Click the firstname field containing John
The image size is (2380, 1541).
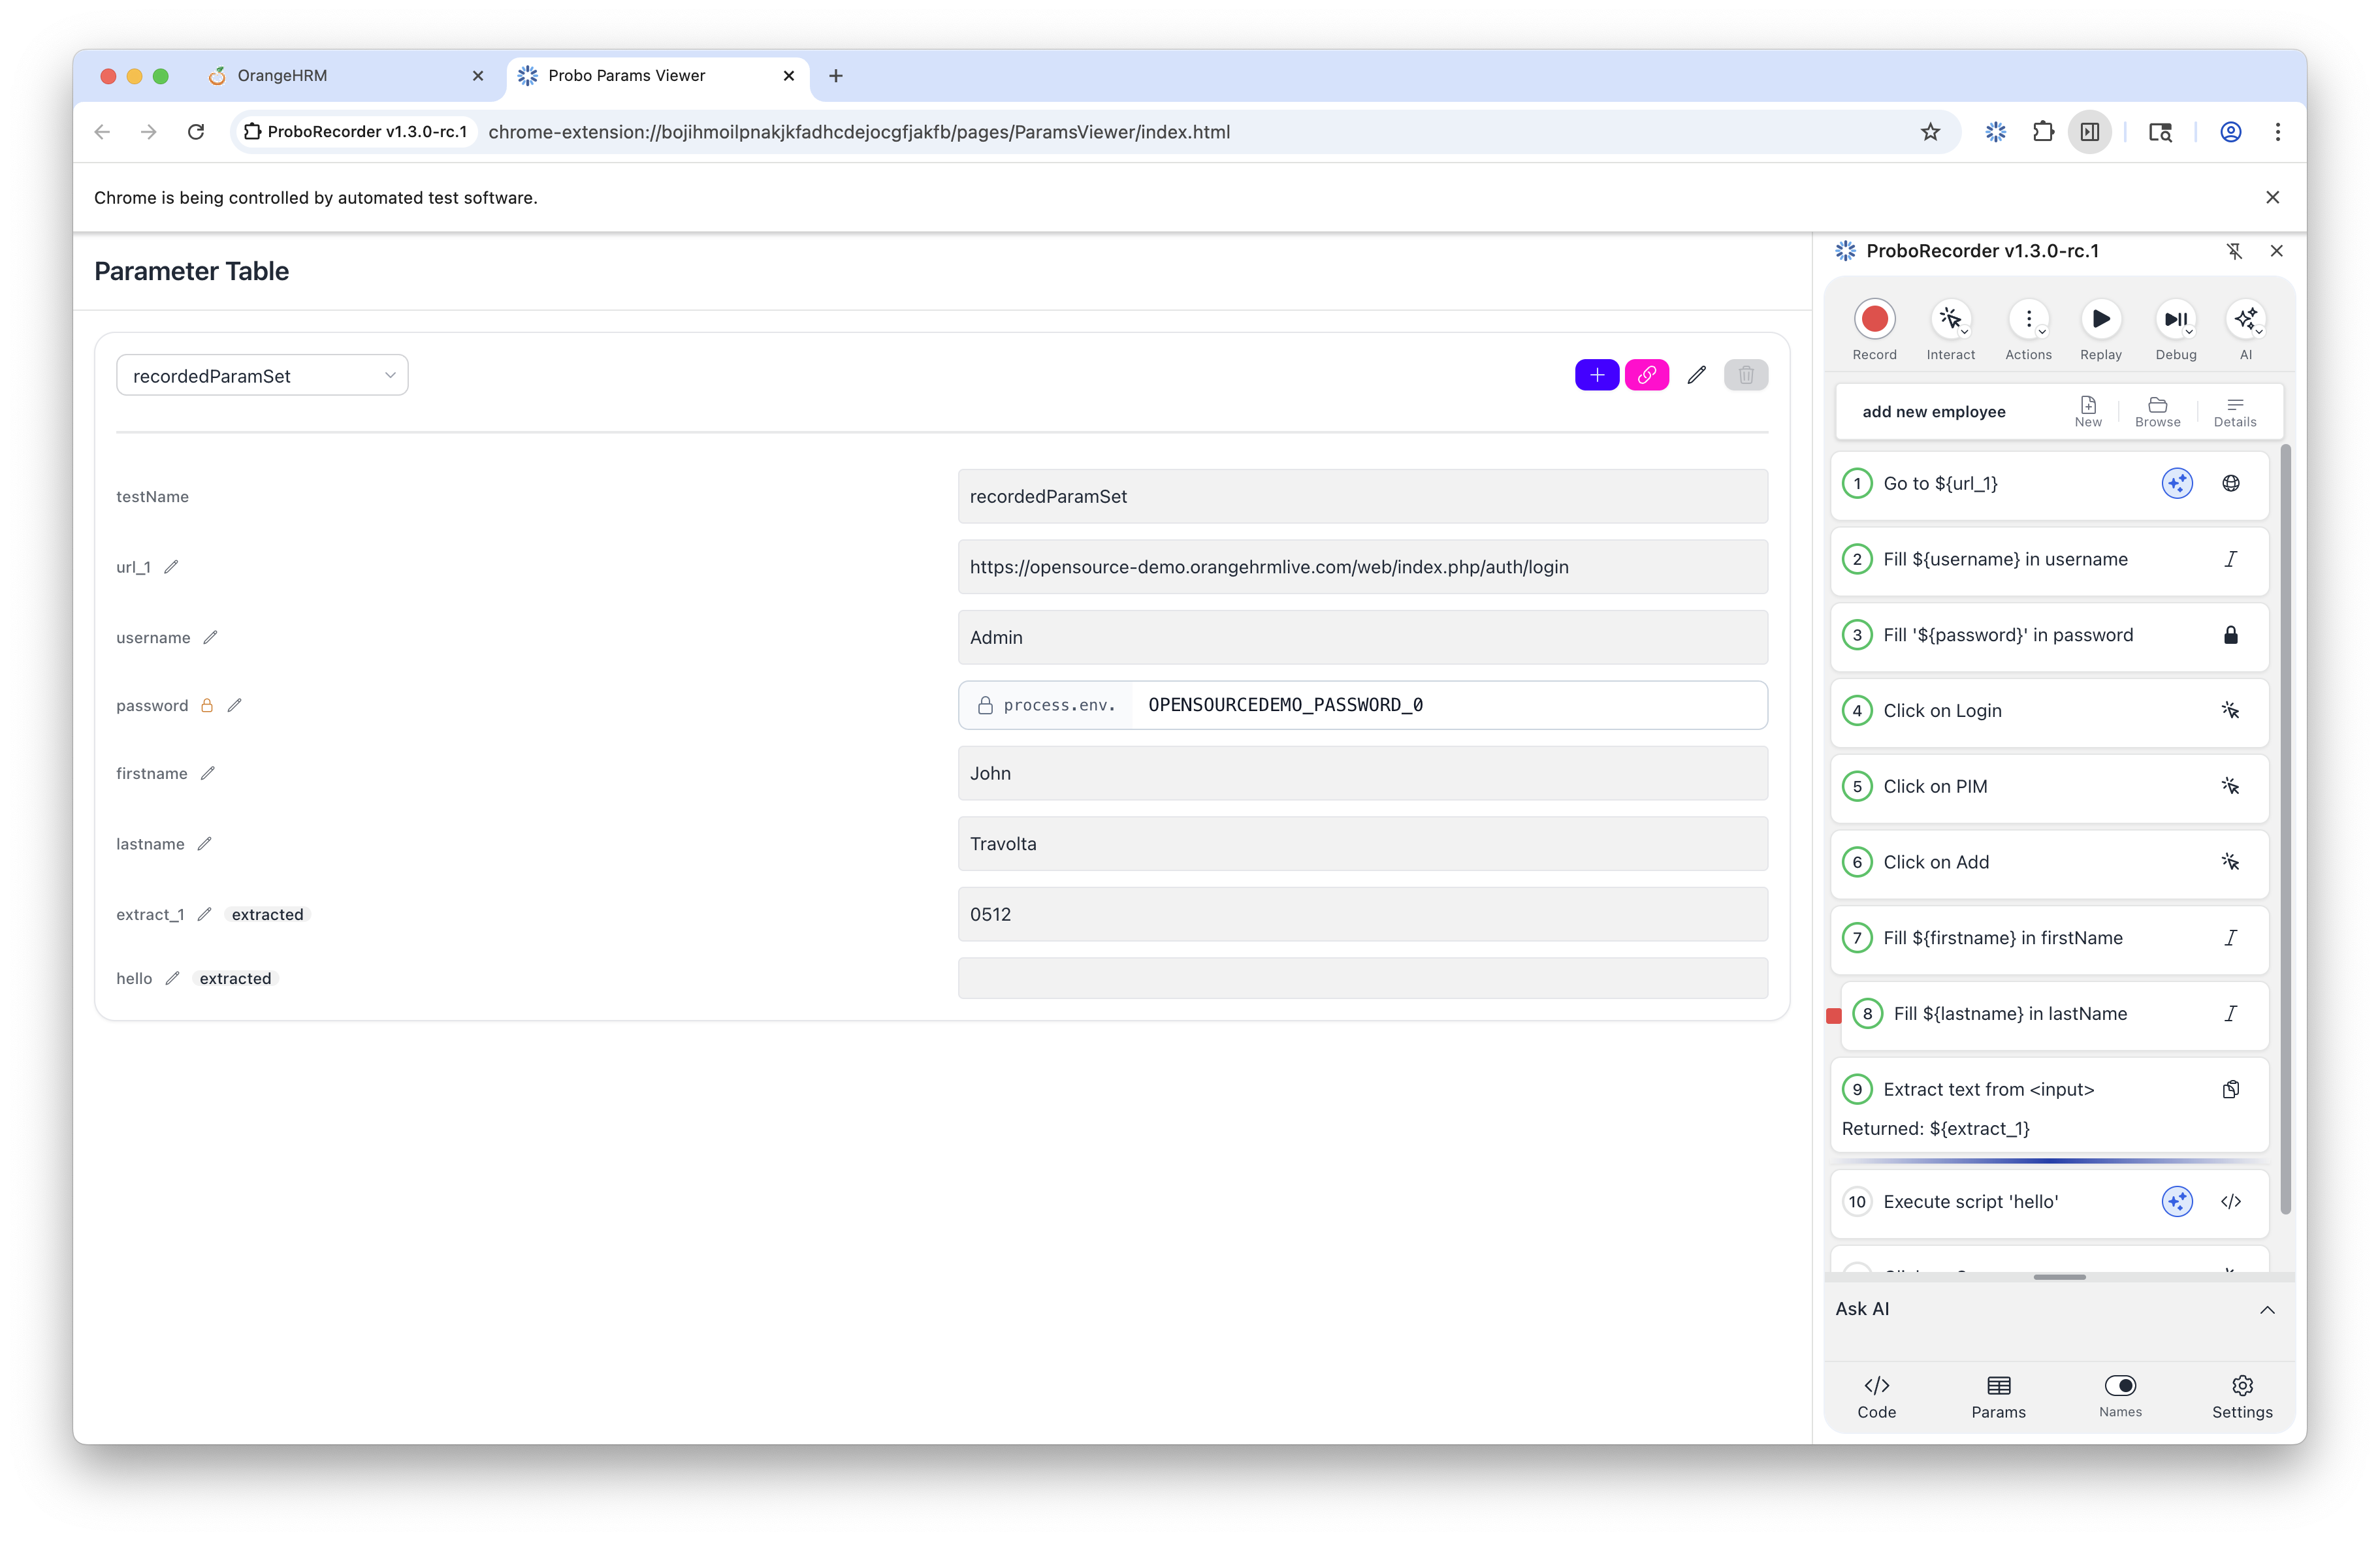(1361, 773)
